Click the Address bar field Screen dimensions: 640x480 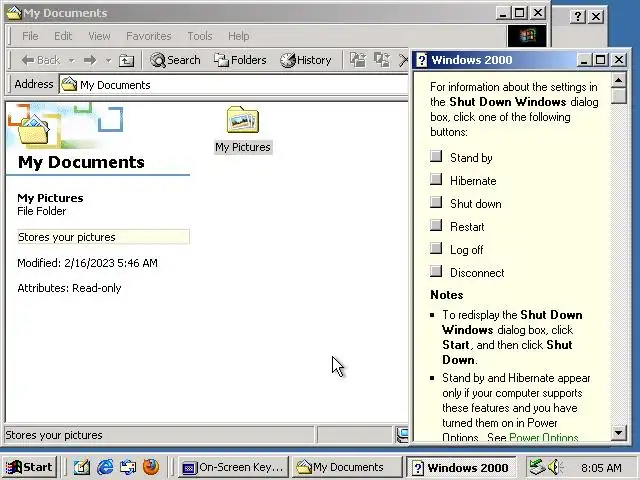[234, 85]
